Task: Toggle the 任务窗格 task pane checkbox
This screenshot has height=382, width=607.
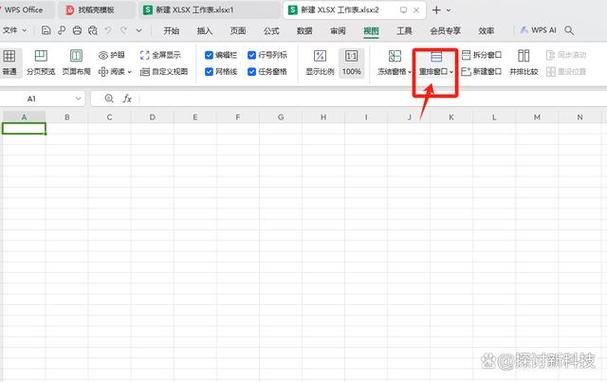Action: tap(252, 72)
